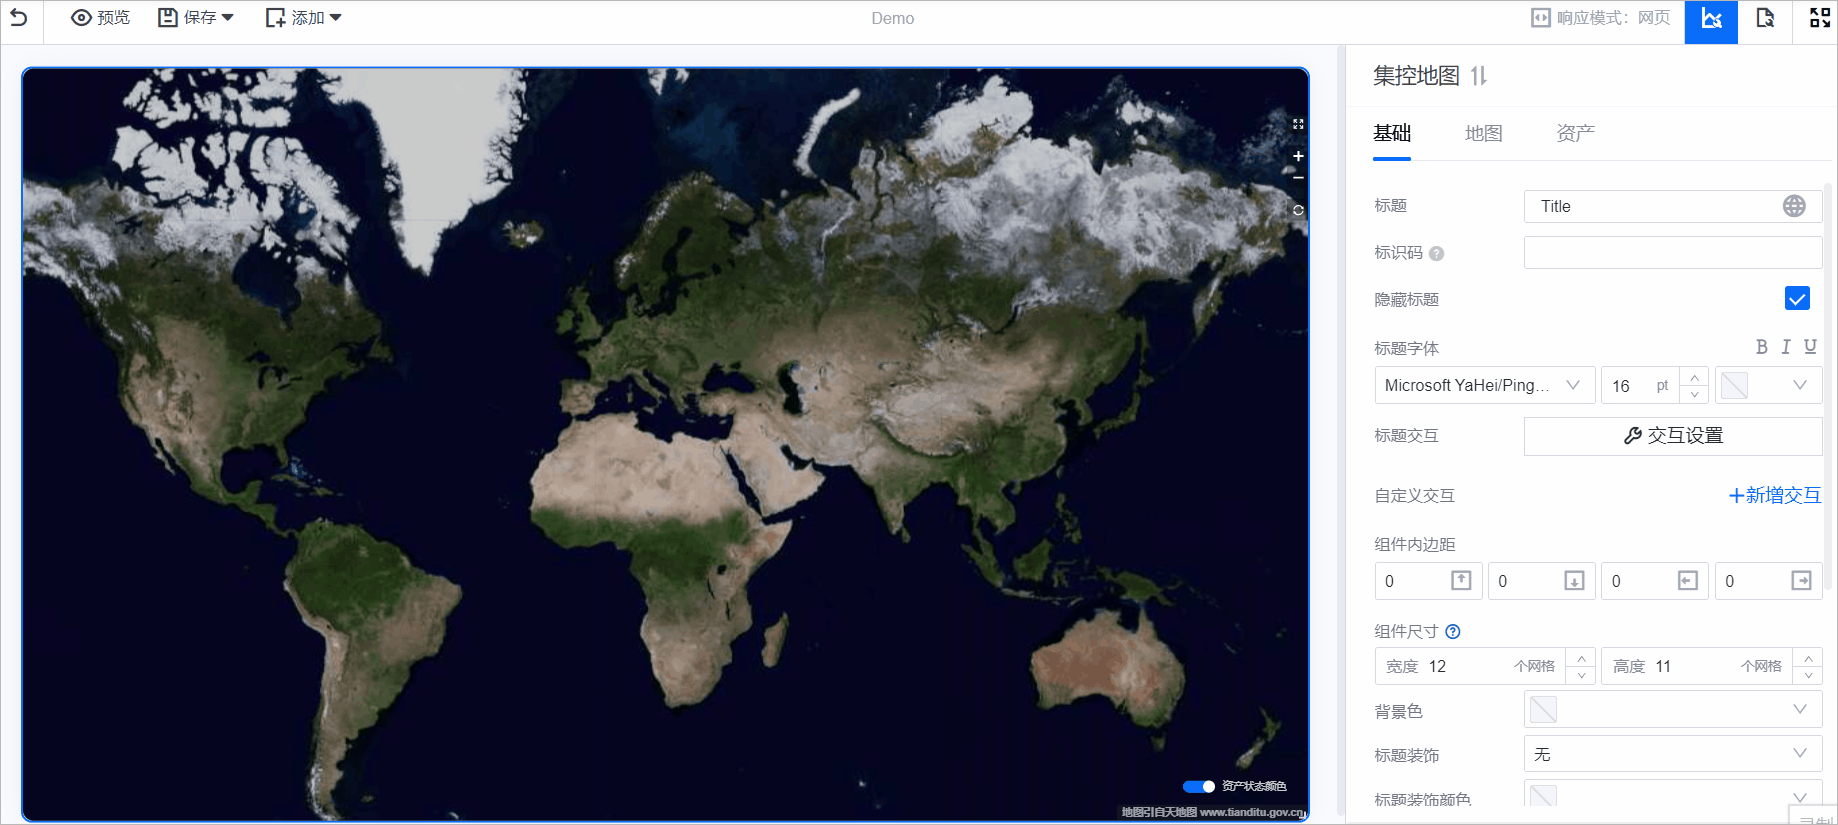Switch to the 地图 tab

pos(1483,133)
